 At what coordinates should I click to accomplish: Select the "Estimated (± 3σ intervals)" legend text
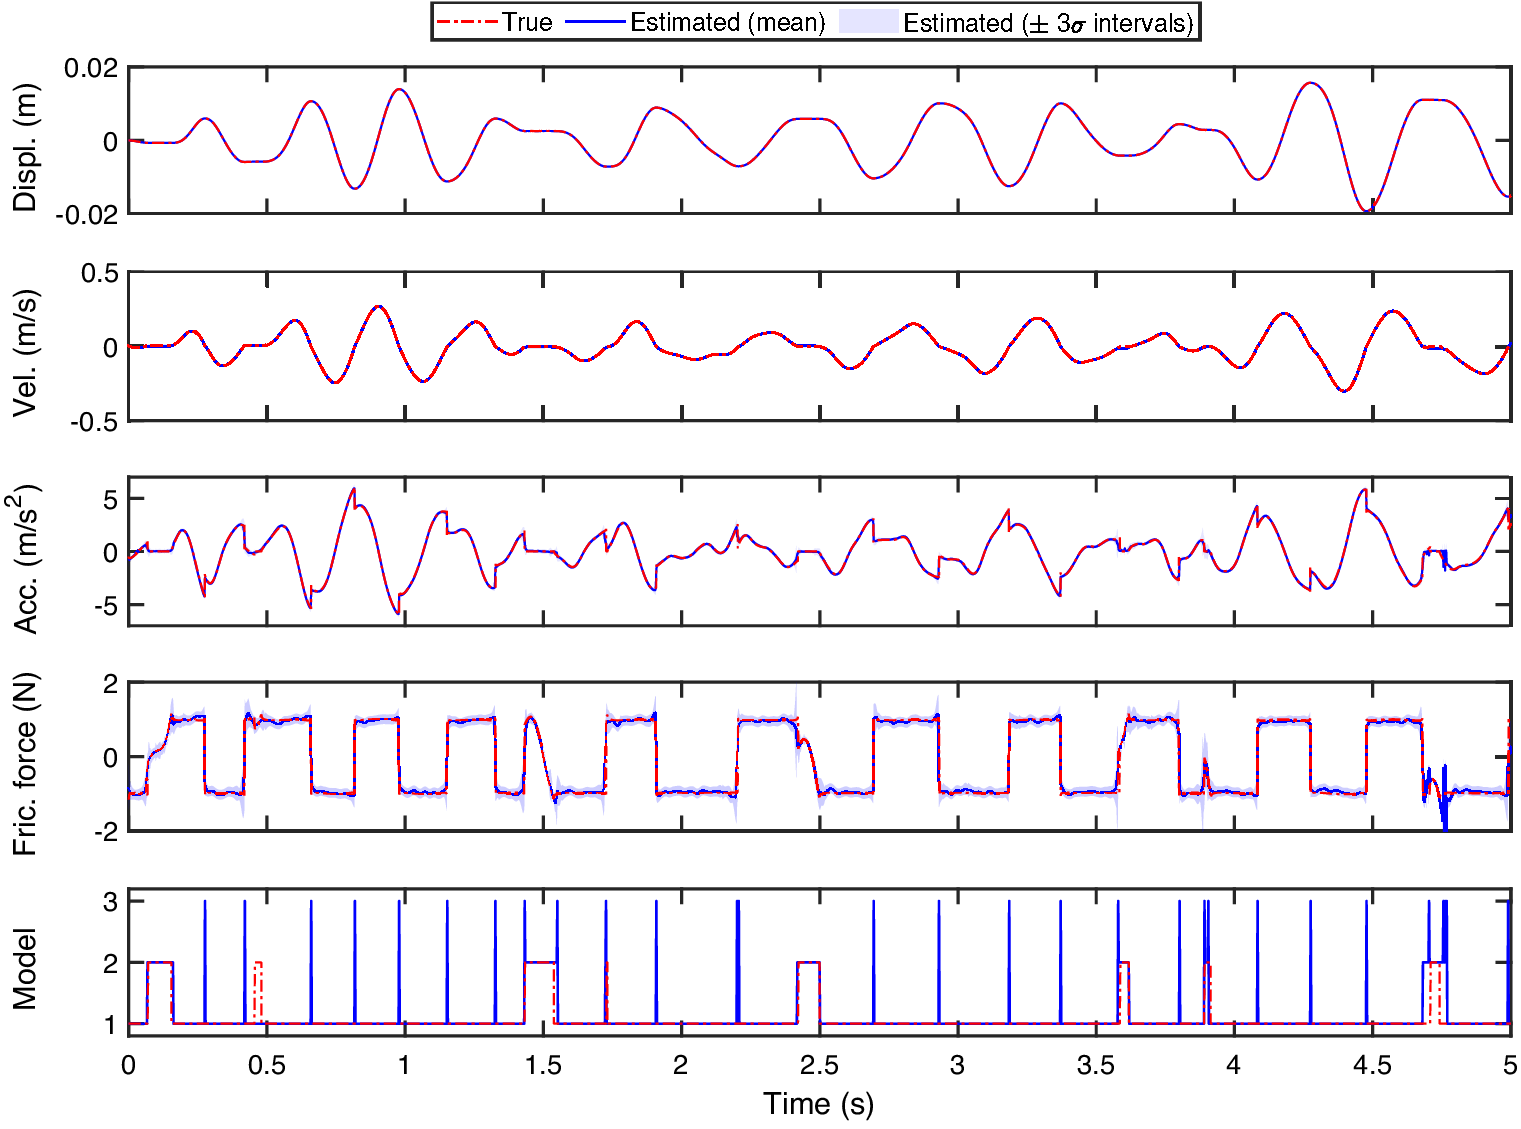click(1048, 22)
